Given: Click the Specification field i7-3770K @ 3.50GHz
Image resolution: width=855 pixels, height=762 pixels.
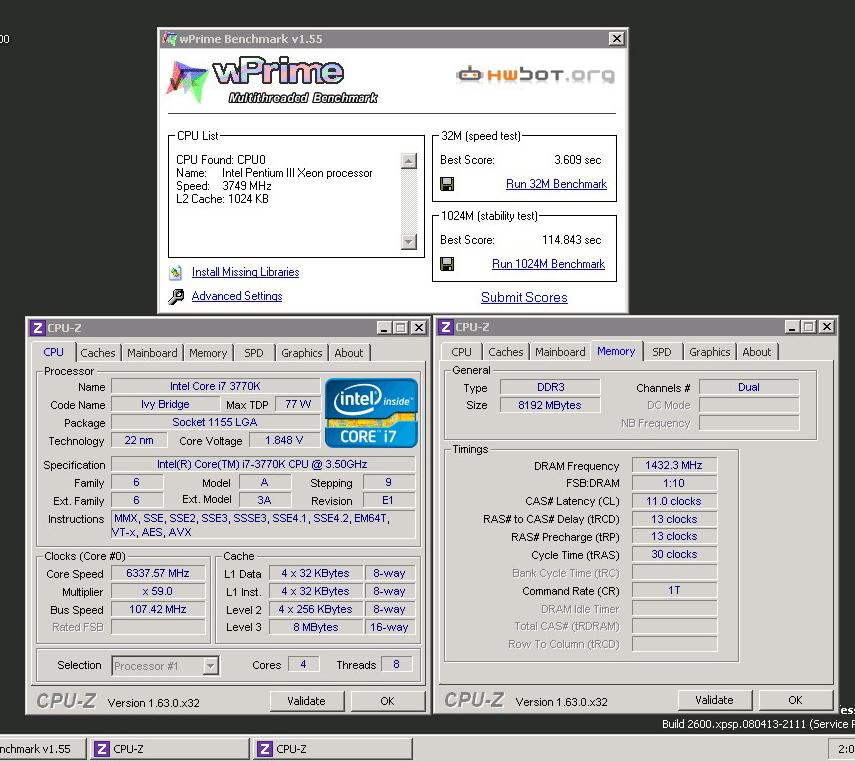Looking at the screenshot, I should tap(263, 465).
